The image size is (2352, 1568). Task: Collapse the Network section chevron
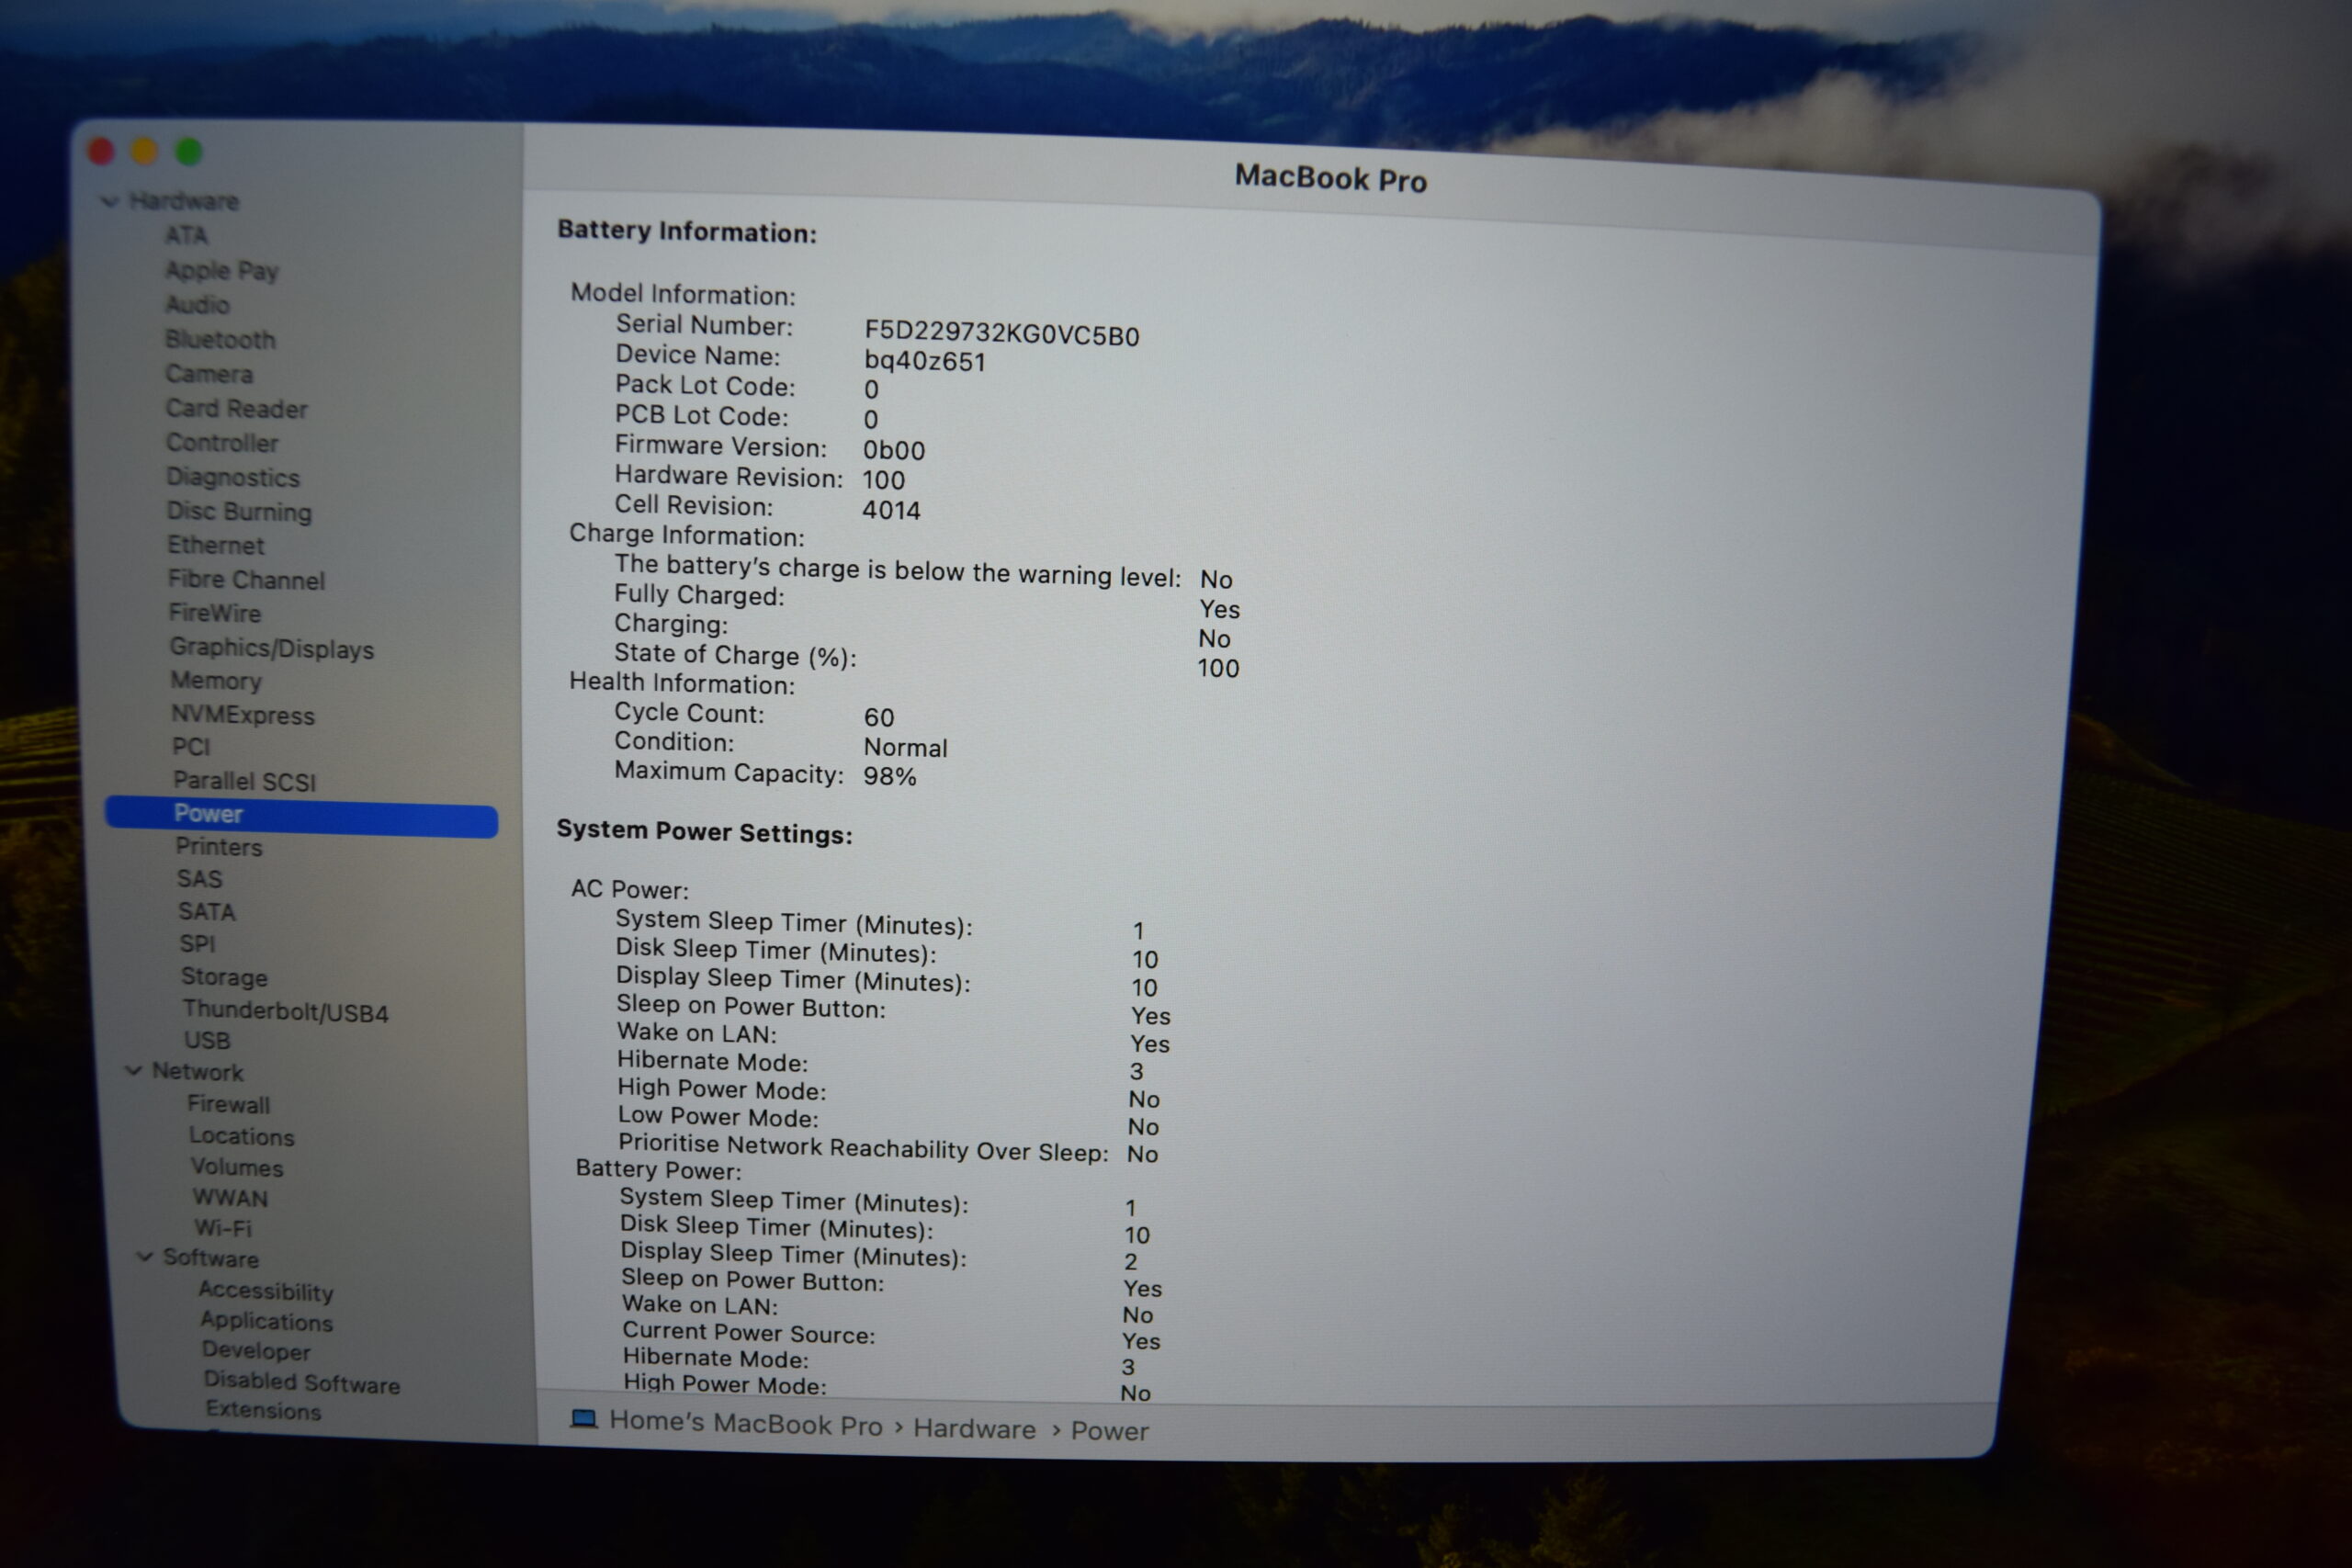(x=133, y=1070)
